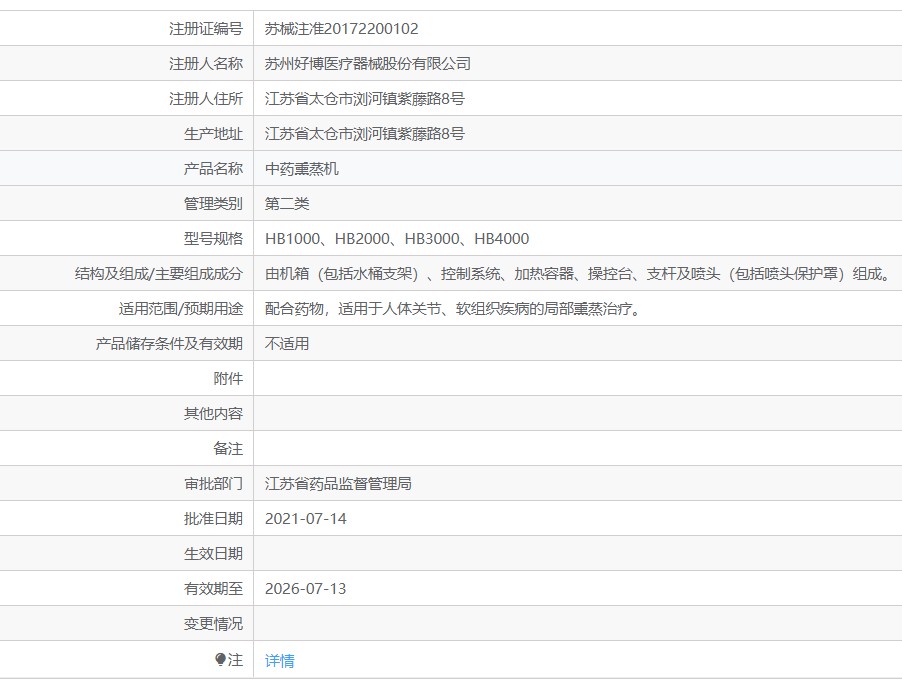Select model list HB1000、HB2000、HB3000、HB4000
Image resolution: width=902 pixels, height=684 pixels.
tap(397, 239)
